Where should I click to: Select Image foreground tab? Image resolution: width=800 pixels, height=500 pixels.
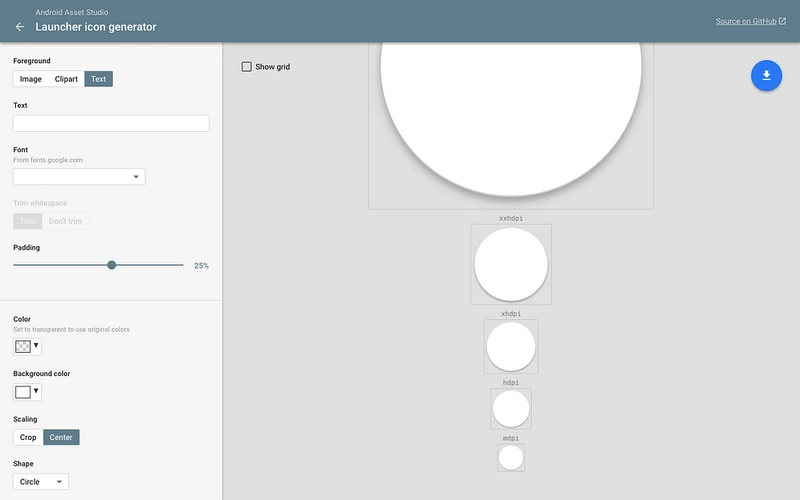(31, 79)
